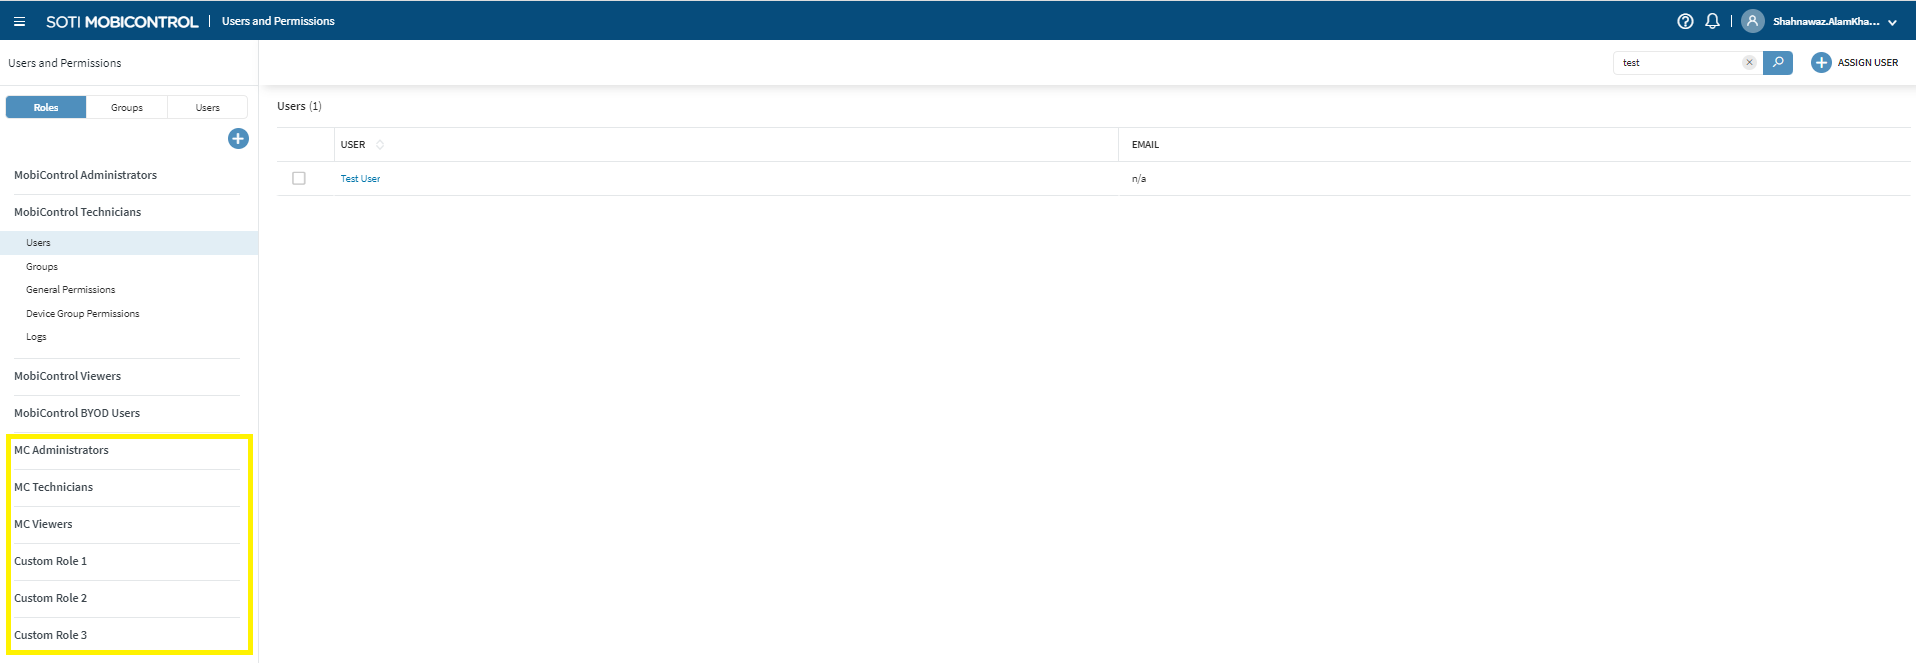Expand the MobiControl Administrators role
This screenshot has width=1916, height=663.
coord(85,175)
